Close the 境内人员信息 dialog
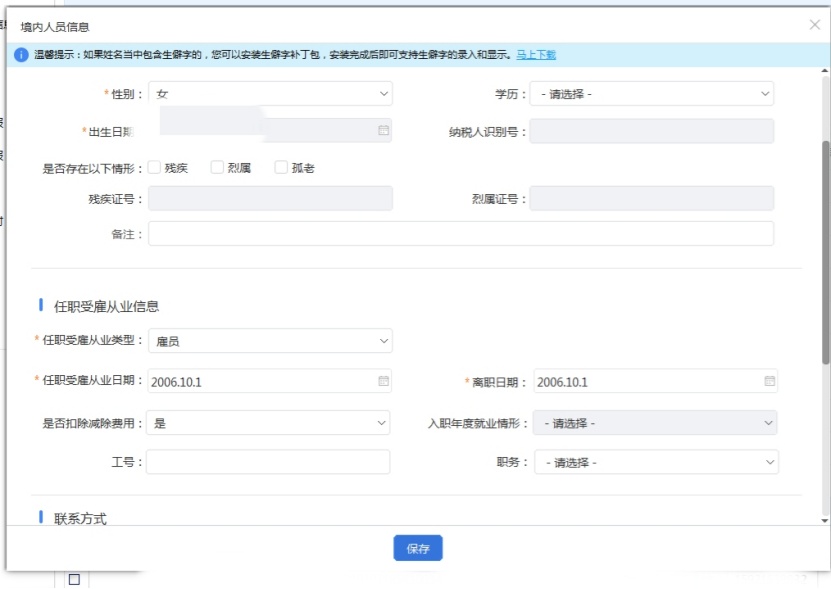831x589 pixels. 814,25
